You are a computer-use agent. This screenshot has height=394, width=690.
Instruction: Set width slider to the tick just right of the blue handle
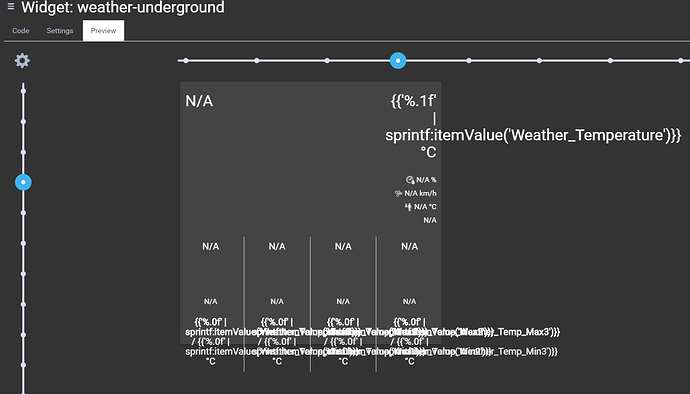coord(469,60)
